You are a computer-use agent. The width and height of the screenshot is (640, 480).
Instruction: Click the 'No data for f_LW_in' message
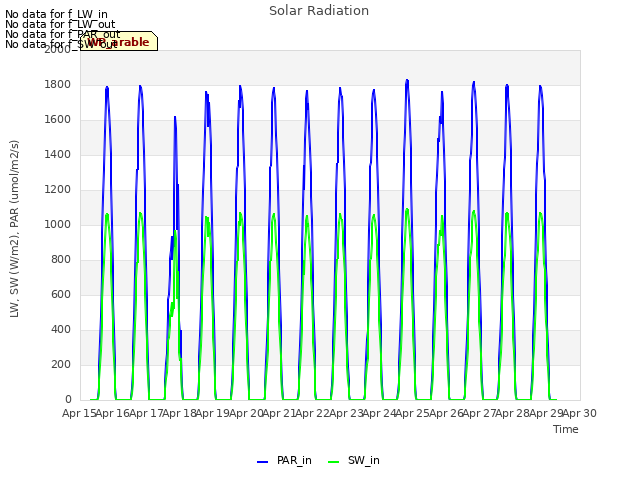coord(56,15)
